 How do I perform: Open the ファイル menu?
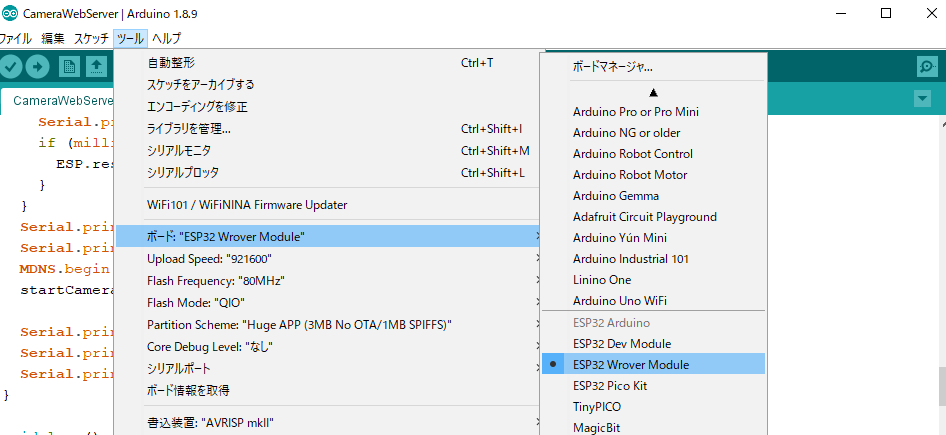pos(16,39)
